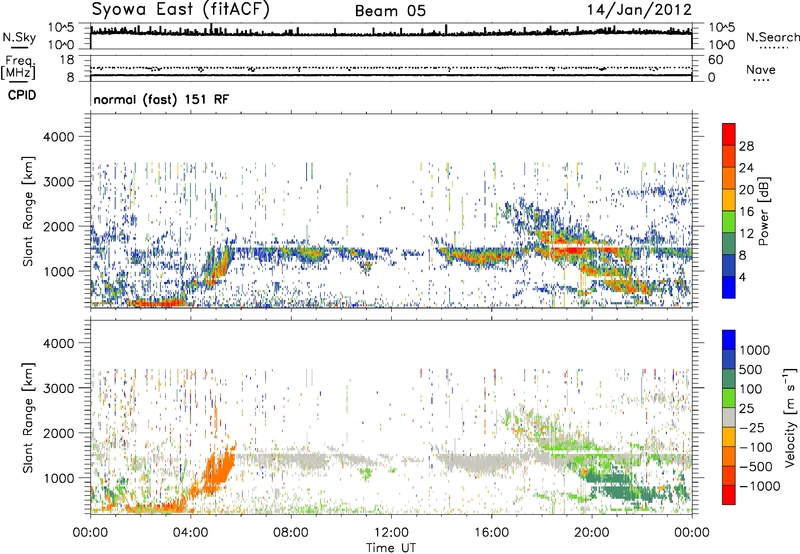Click the 'N.Sky' legend label
This screenshot has width=800, height=554.
coord(19,37)
